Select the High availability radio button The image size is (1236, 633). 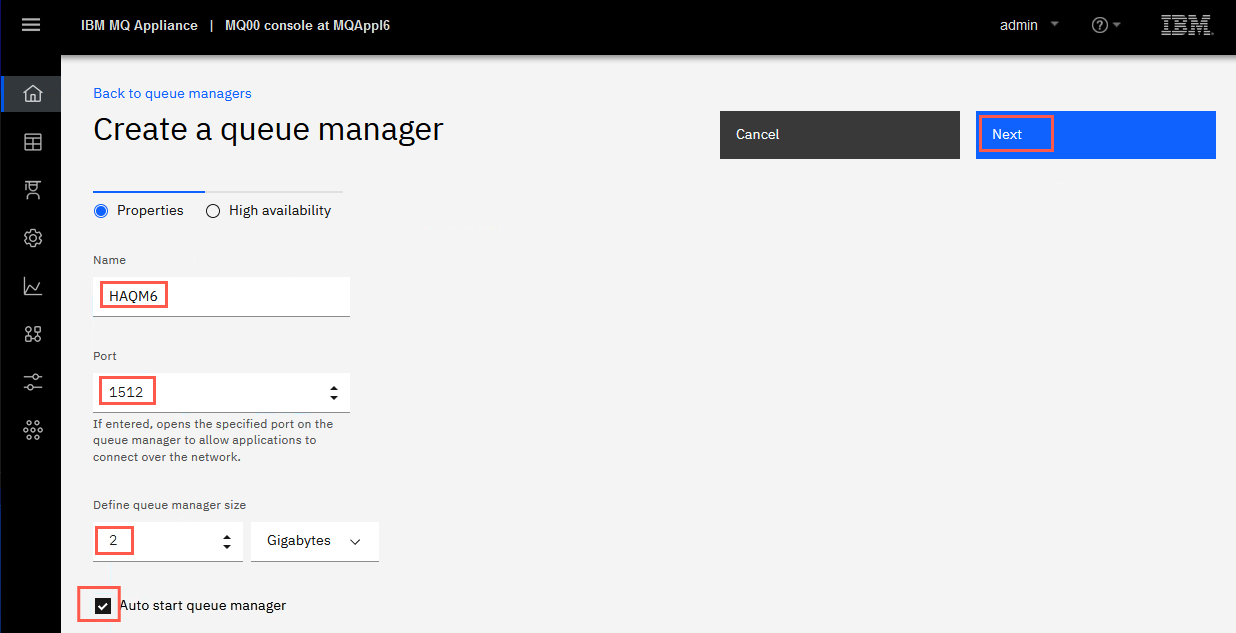[213, 211]
